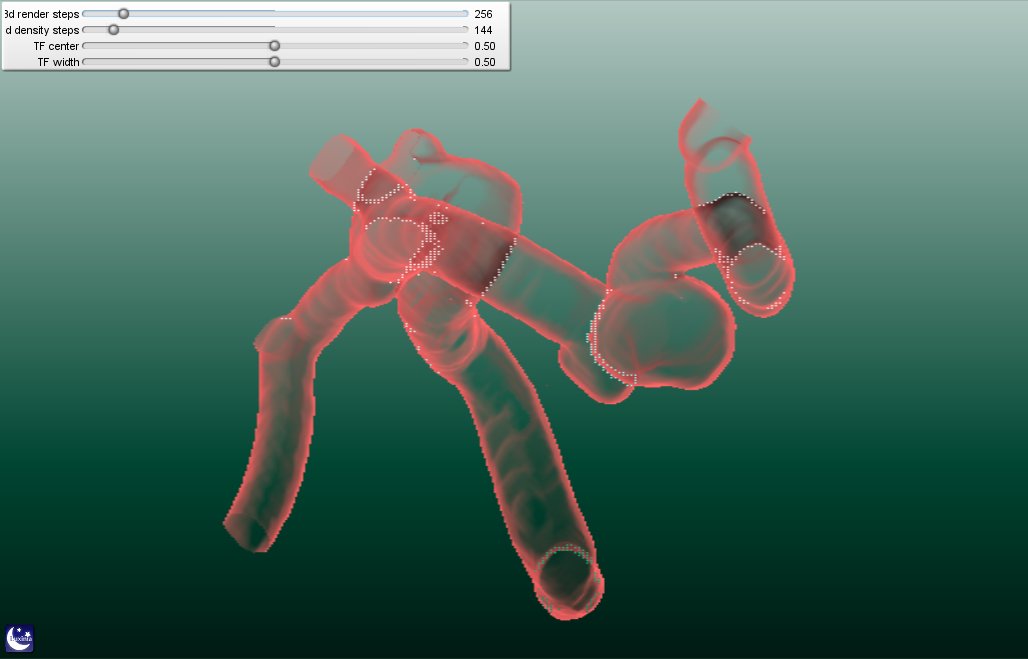The width and height of the screenshot is (1028, 659).
Task: Click the TF width value 0.50
Action: click(485, 62)
